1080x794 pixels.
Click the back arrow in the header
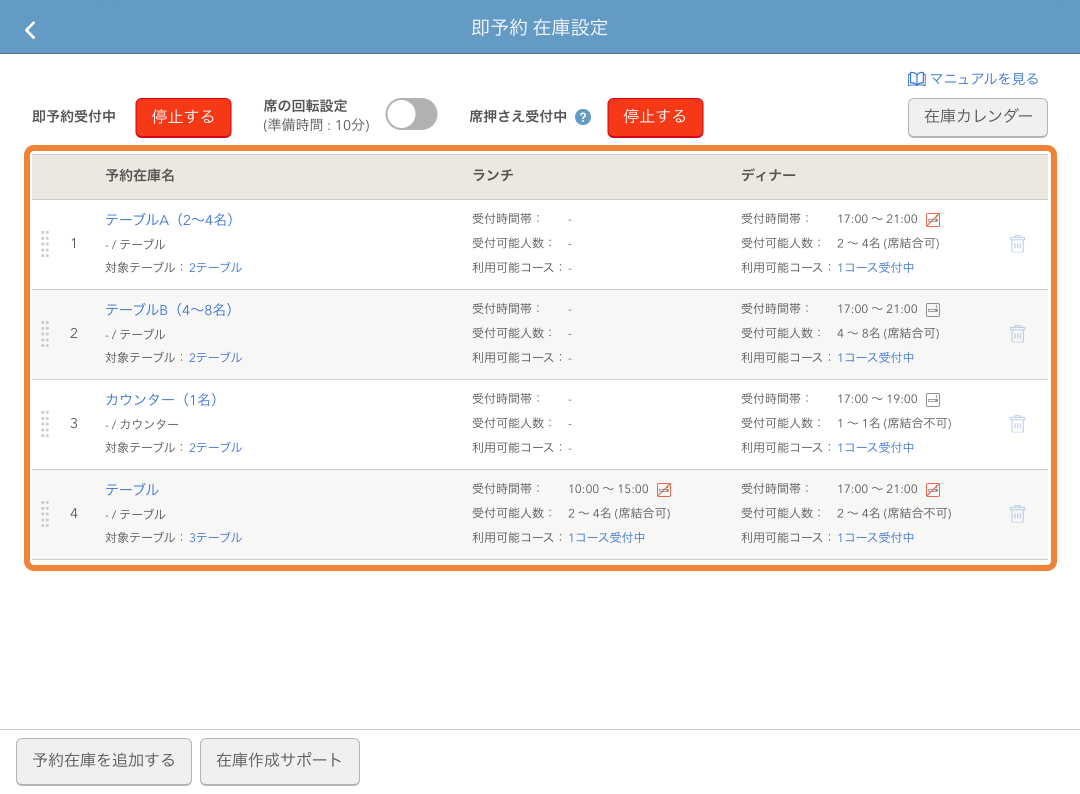(x=30, y=29)
